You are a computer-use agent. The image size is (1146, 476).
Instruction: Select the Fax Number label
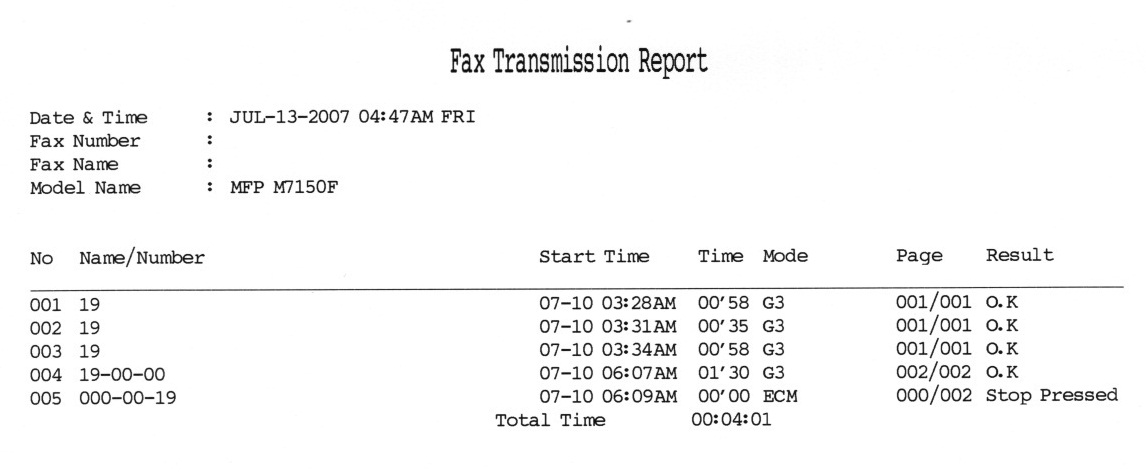(85, 141)
